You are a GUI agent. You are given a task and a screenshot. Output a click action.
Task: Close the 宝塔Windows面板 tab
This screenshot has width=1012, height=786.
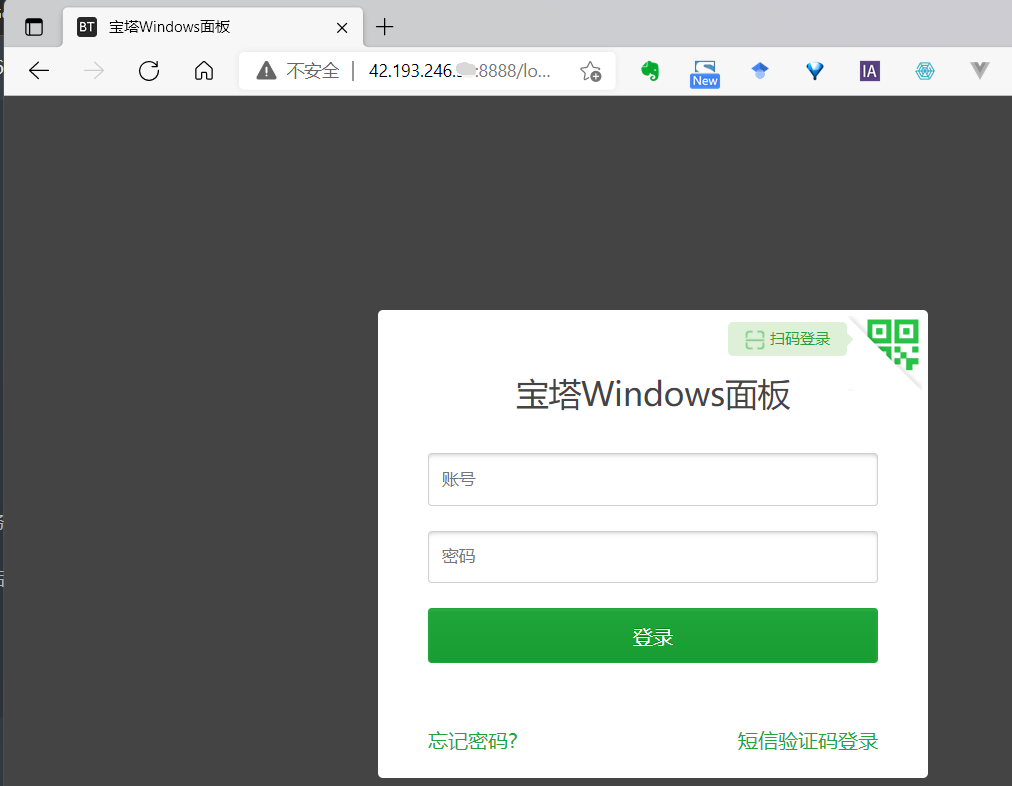[x=342, y=28]
